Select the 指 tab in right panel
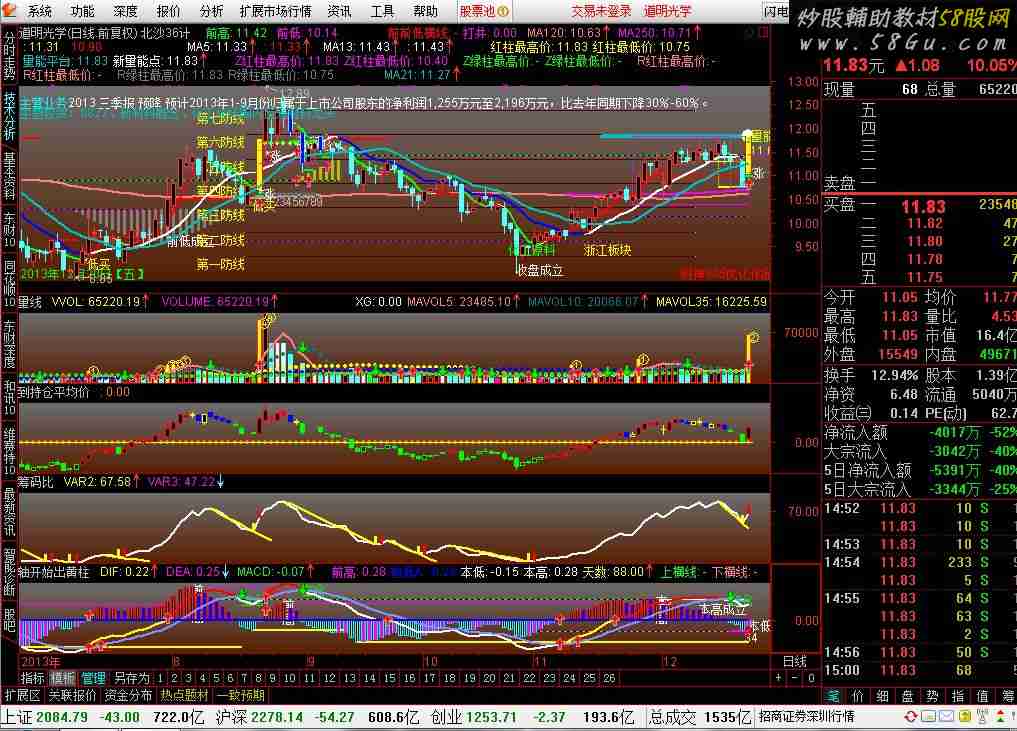 pyautogui.click(x=957, y=696)
